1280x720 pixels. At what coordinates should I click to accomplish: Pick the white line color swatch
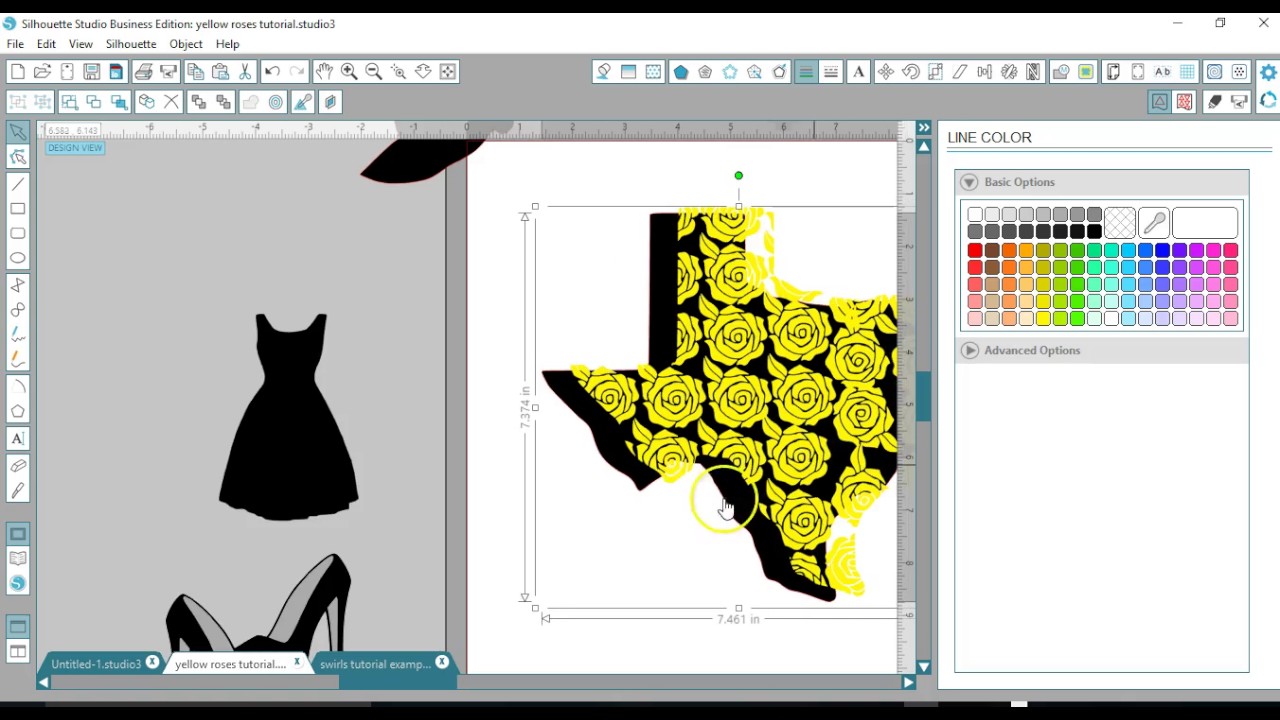(975, 215)
